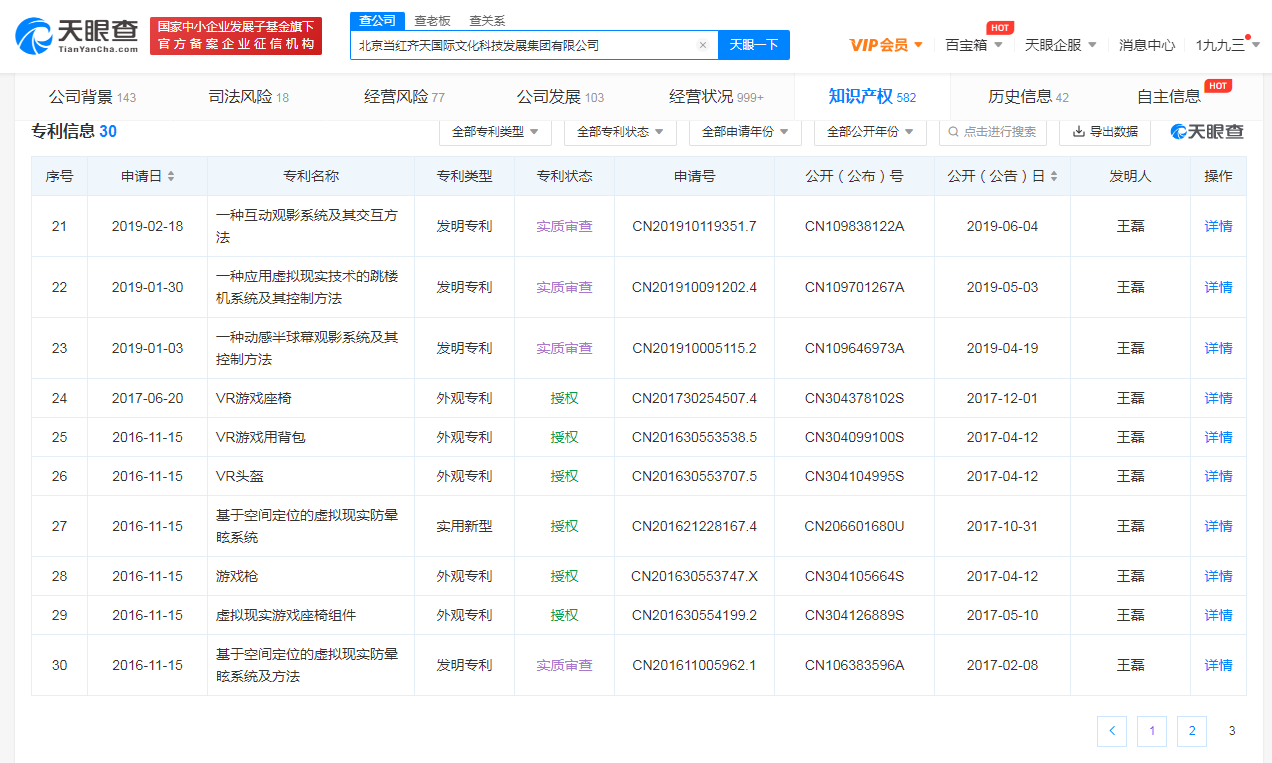Switch to 查公司 search tab
Viewport: 1272px width, 763px height.
[x=377, y=20]
